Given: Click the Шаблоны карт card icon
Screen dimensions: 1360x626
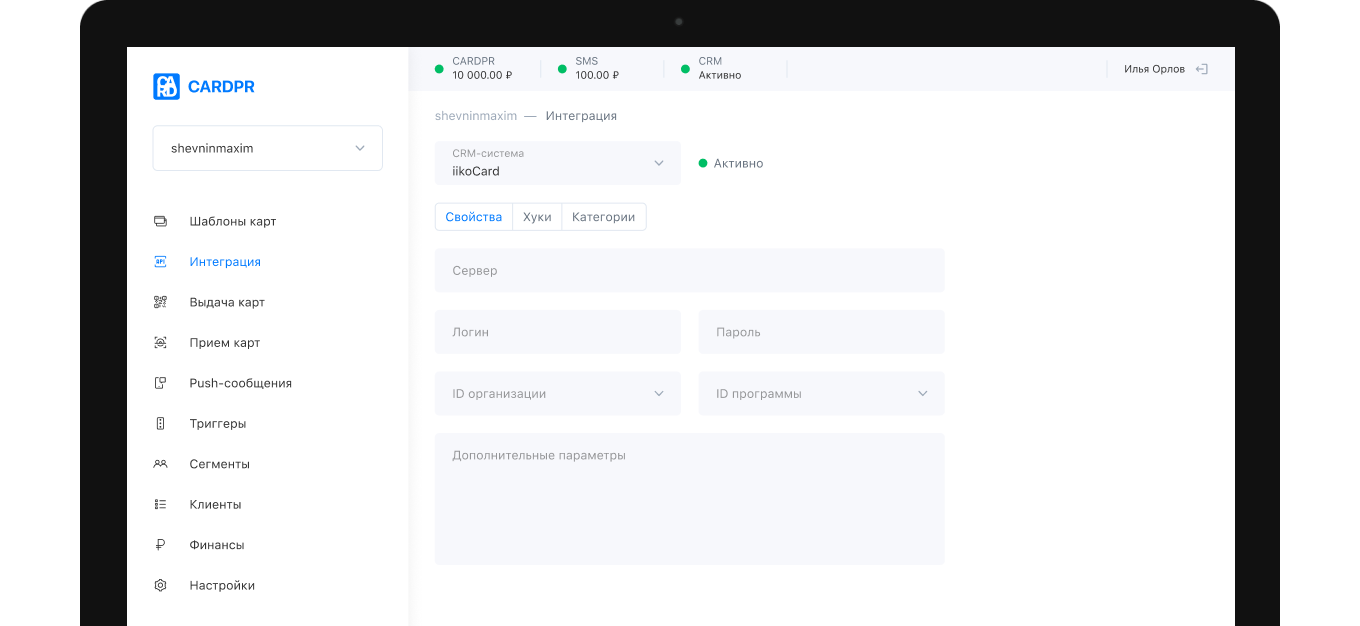Looking at the screenshot, I should (160, 221).
